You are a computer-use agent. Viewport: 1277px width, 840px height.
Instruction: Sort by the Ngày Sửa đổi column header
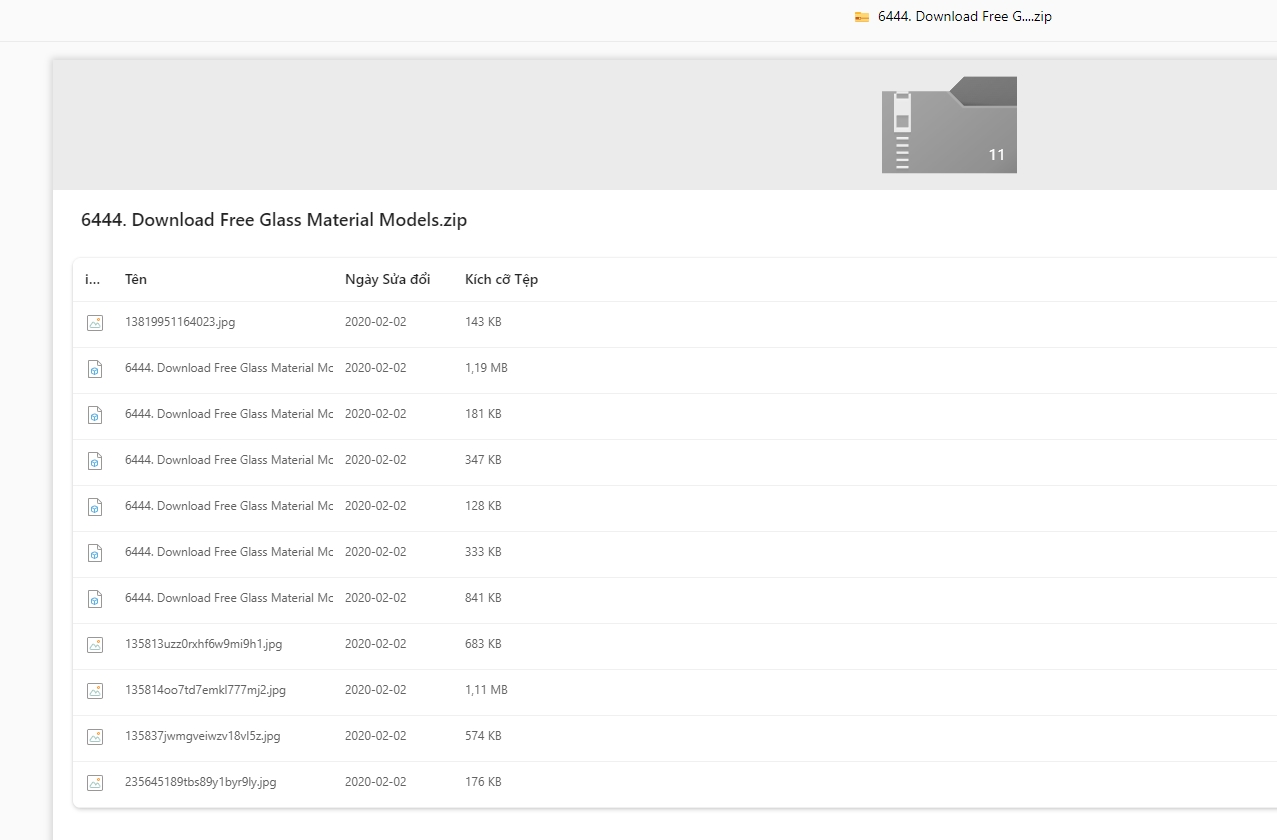coord(387,279)
